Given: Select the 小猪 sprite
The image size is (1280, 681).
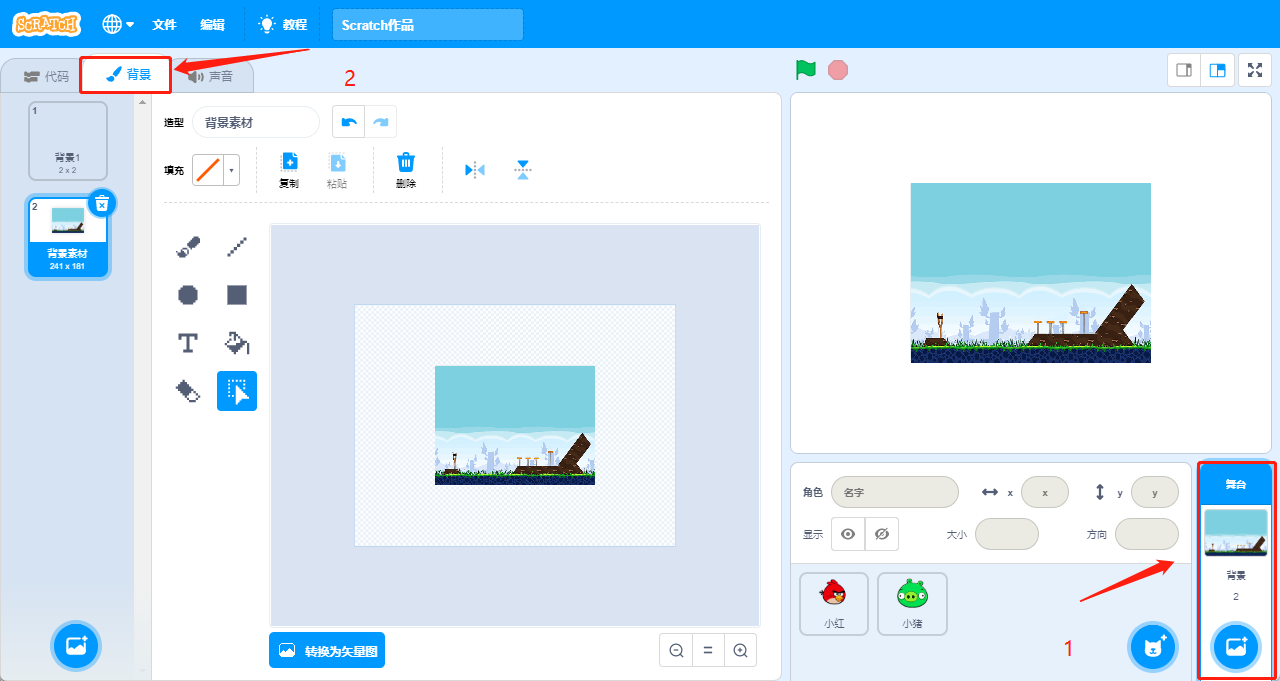Looking at the screenshot, I should (x=912, y=604).
